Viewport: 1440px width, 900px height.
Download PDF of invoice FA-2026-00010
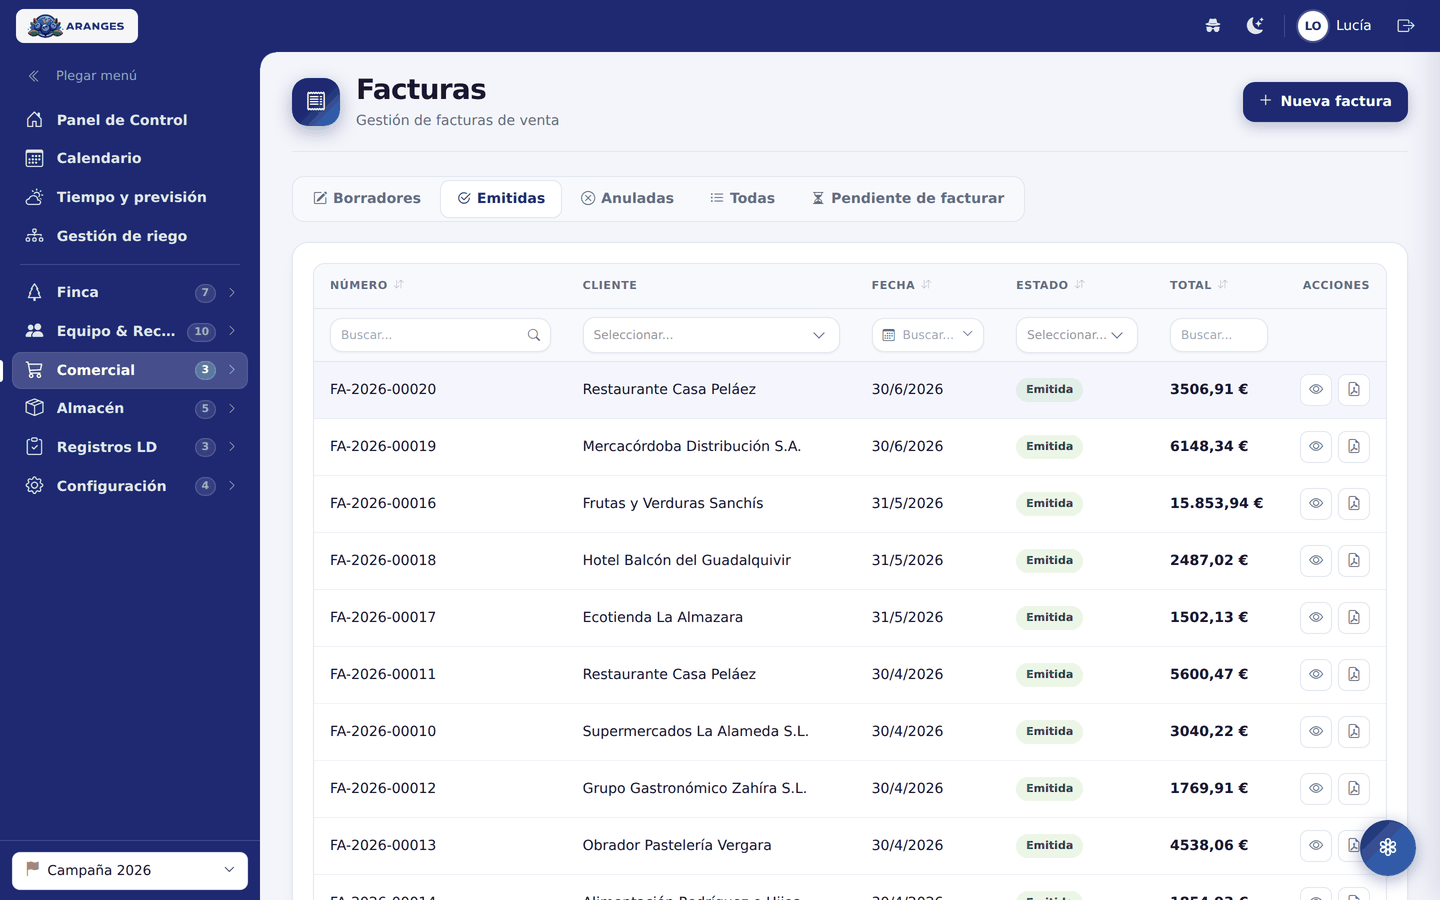click(1354, 732)
